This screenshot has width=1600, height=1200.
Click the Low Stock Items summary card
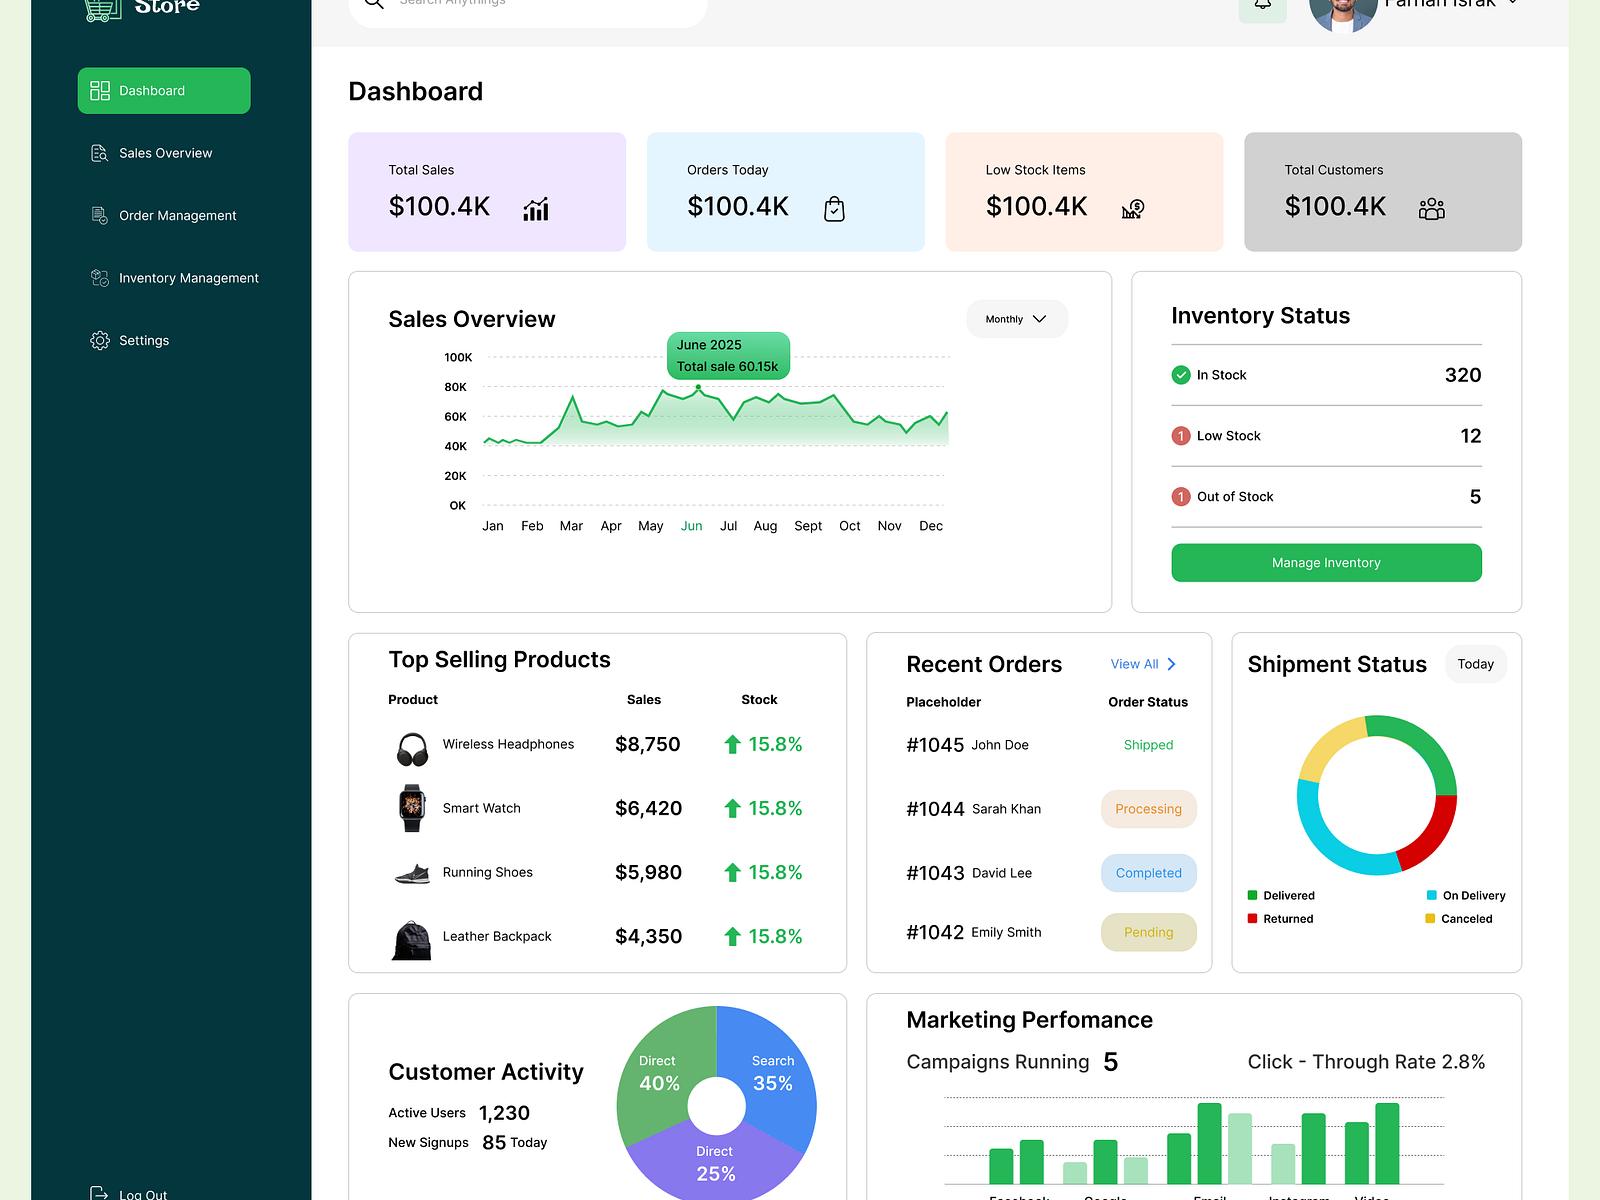(1084, 192)
